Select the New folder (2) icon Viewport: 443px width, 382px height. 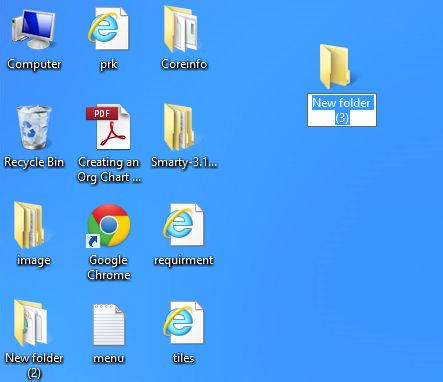coord(31,323)
